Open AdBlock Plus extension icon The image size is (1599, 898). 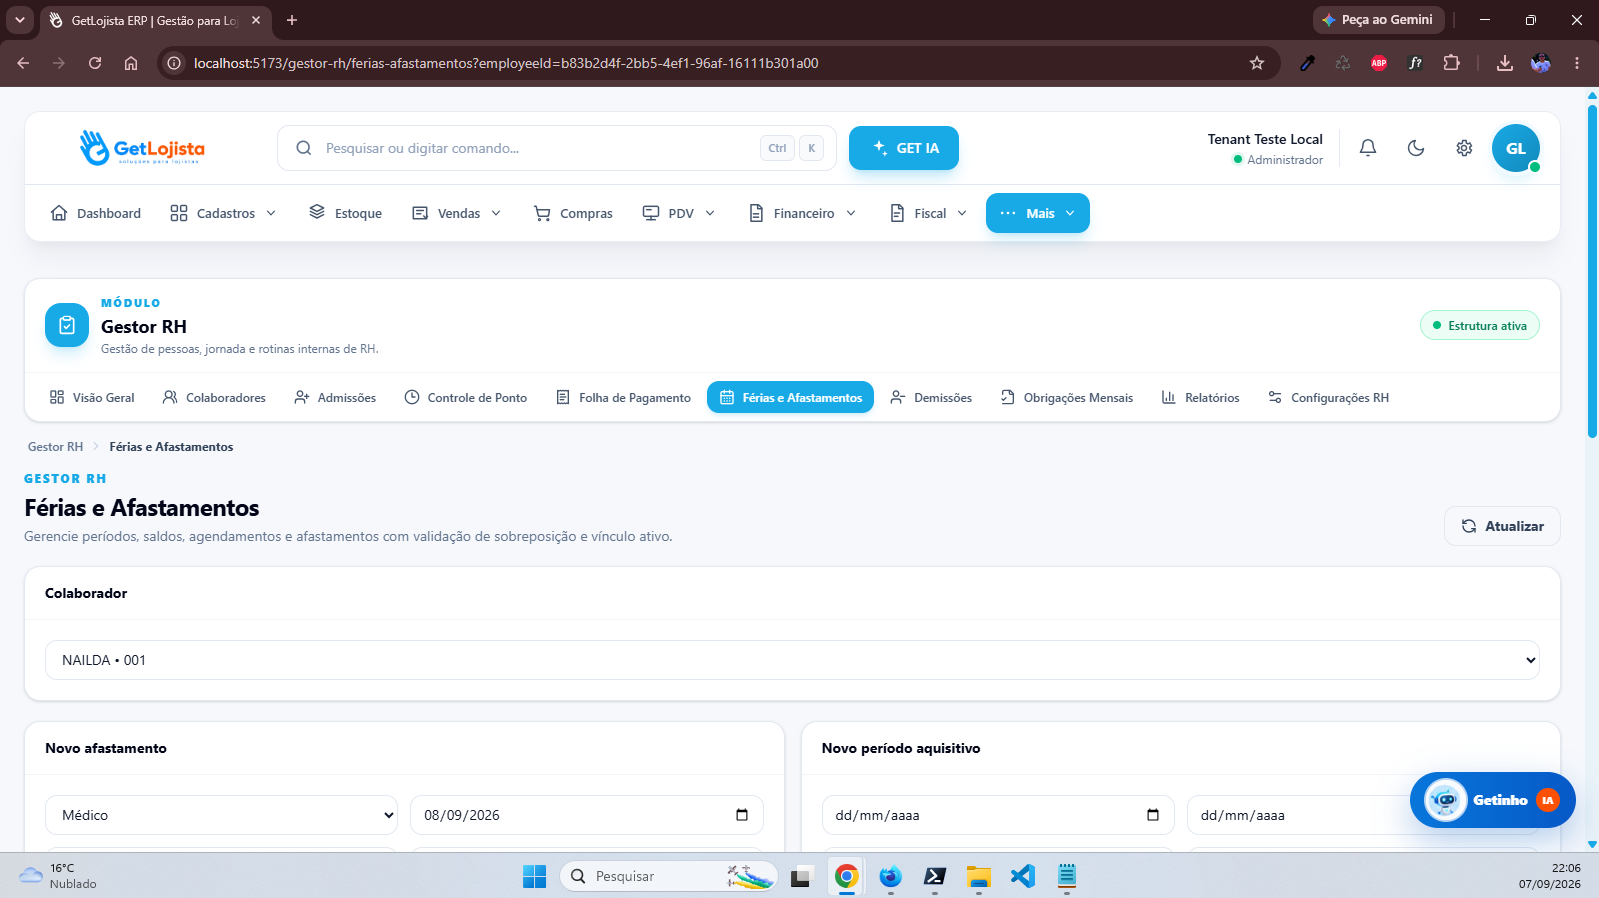pos(1379,63)
